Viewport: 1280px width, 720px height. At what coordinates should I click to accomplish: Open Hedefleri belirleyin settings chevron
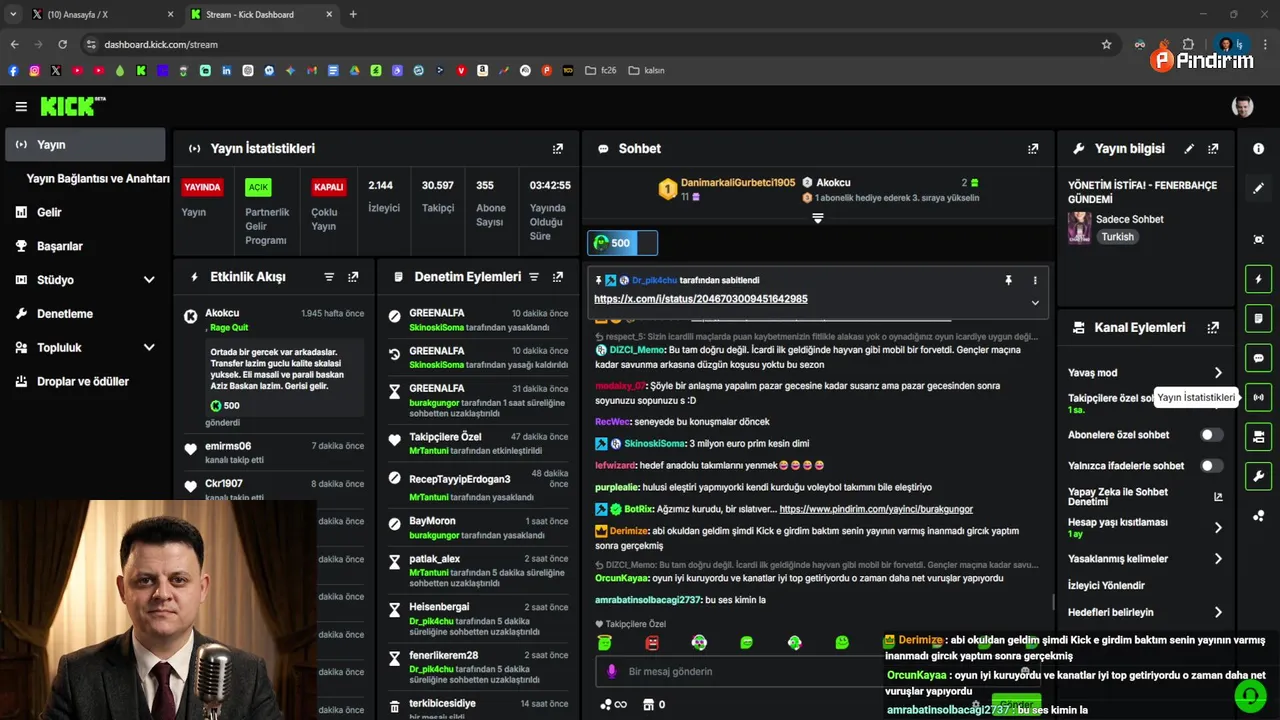(x=1218, y=612)
